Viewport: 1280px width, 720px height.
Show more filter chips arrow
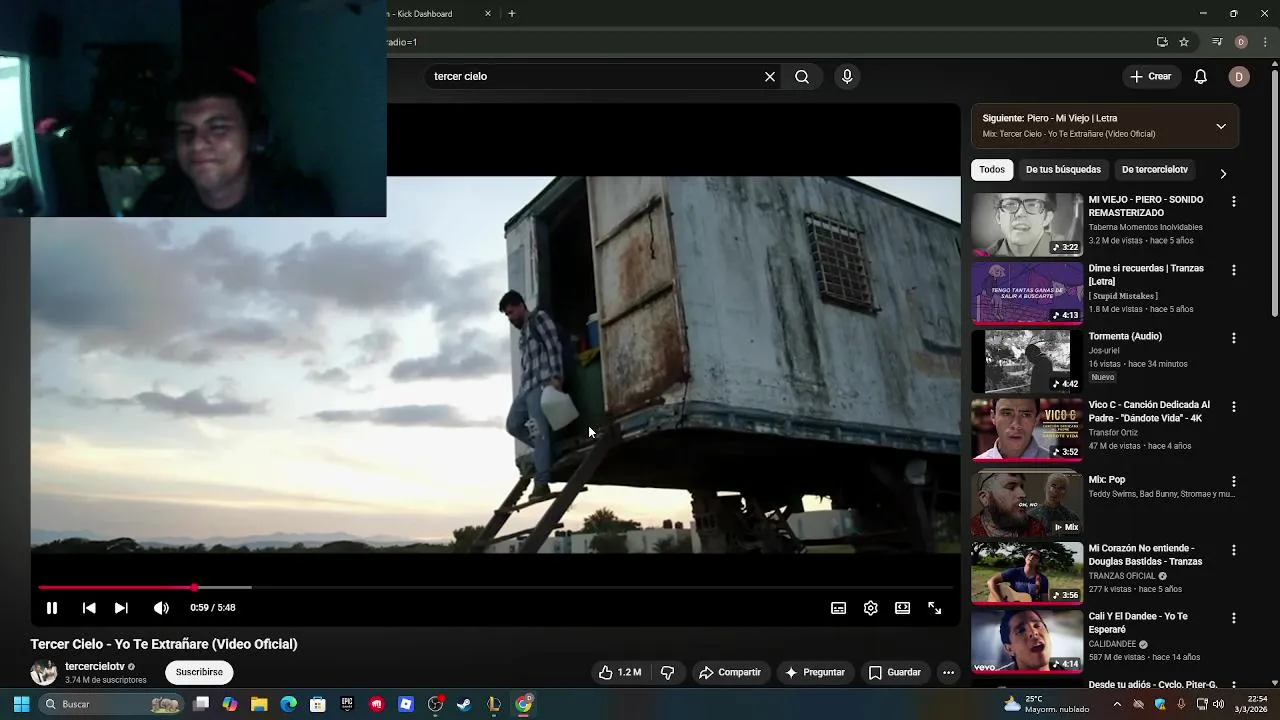point(1223,173)
